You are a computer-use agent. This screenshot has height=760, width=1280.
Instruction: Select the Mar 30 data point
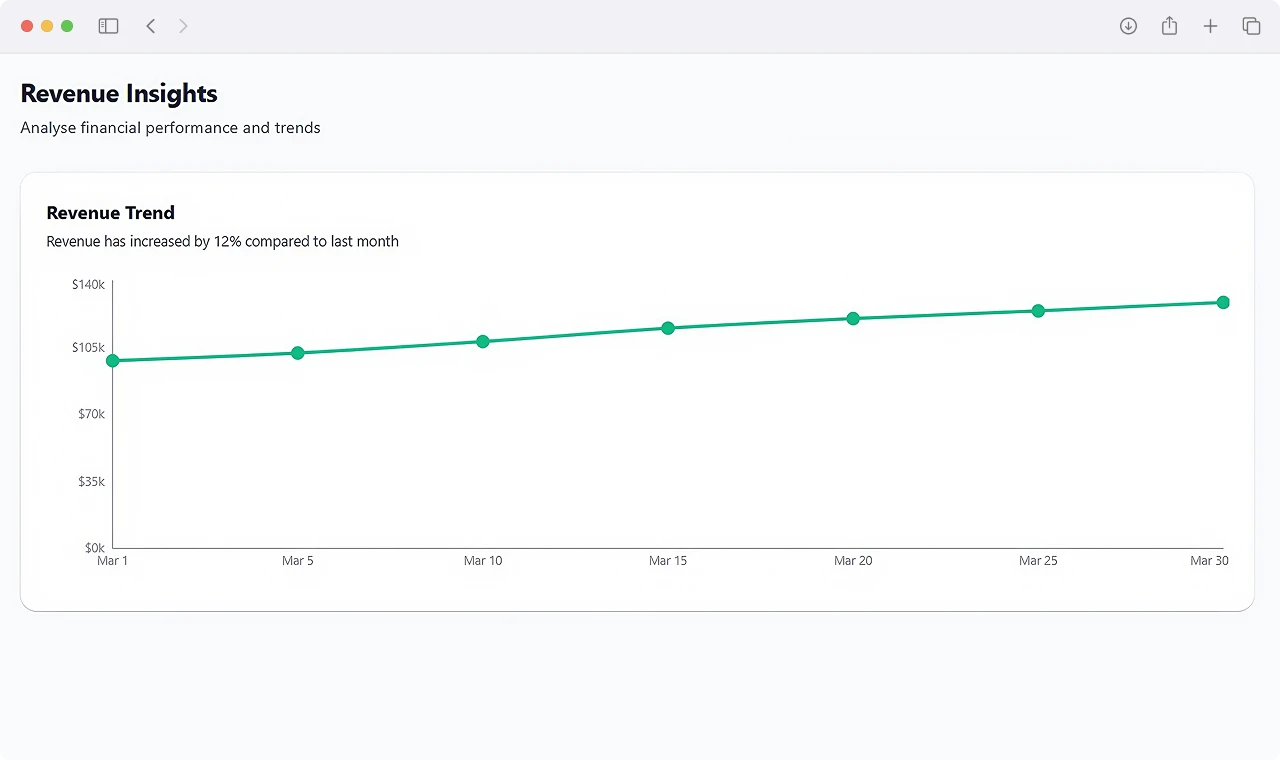click(x=1223, y=302)
